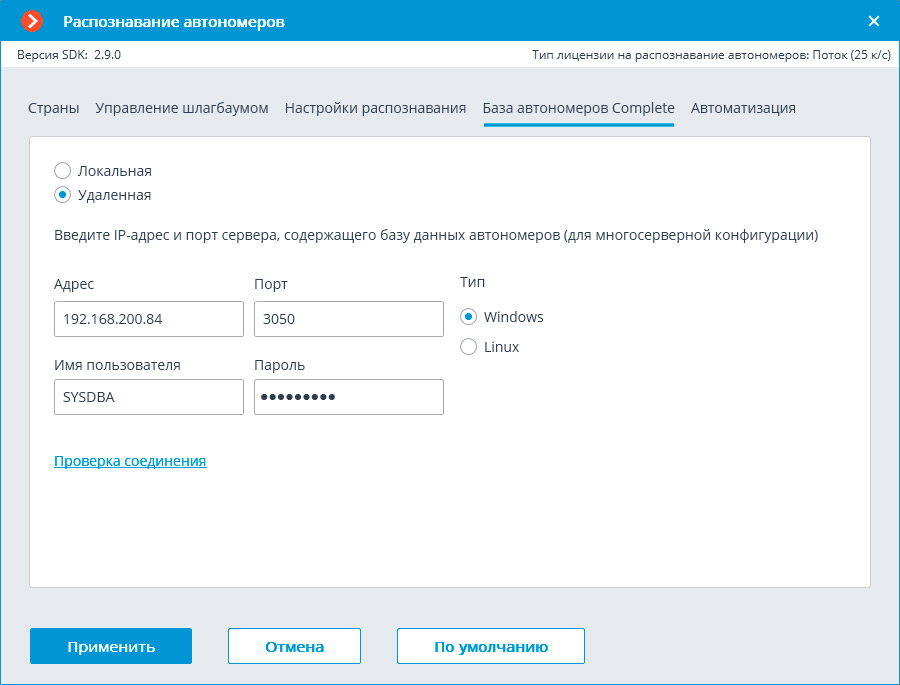Screen dimensions: 900x685
Task: Select the База автономеров Complete tab
Action: point(578,108)
